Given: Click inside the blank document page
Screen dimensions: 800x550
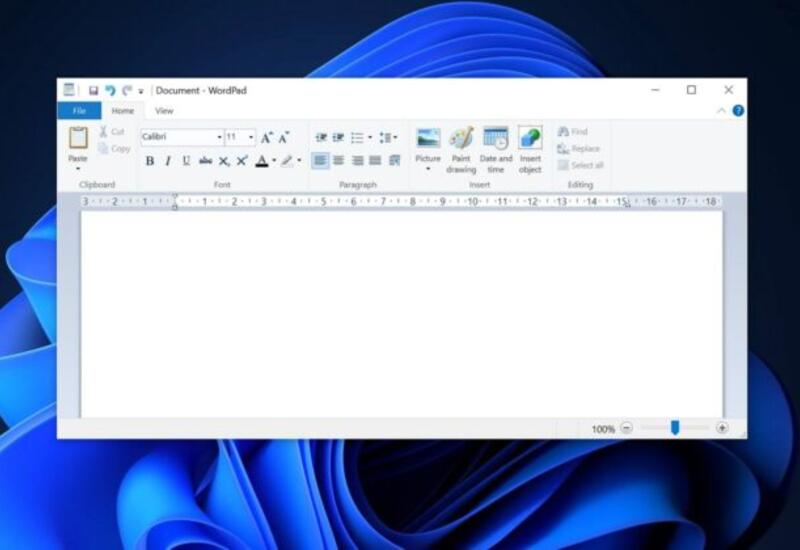Looking at the screenshot, I should point(400,310).
